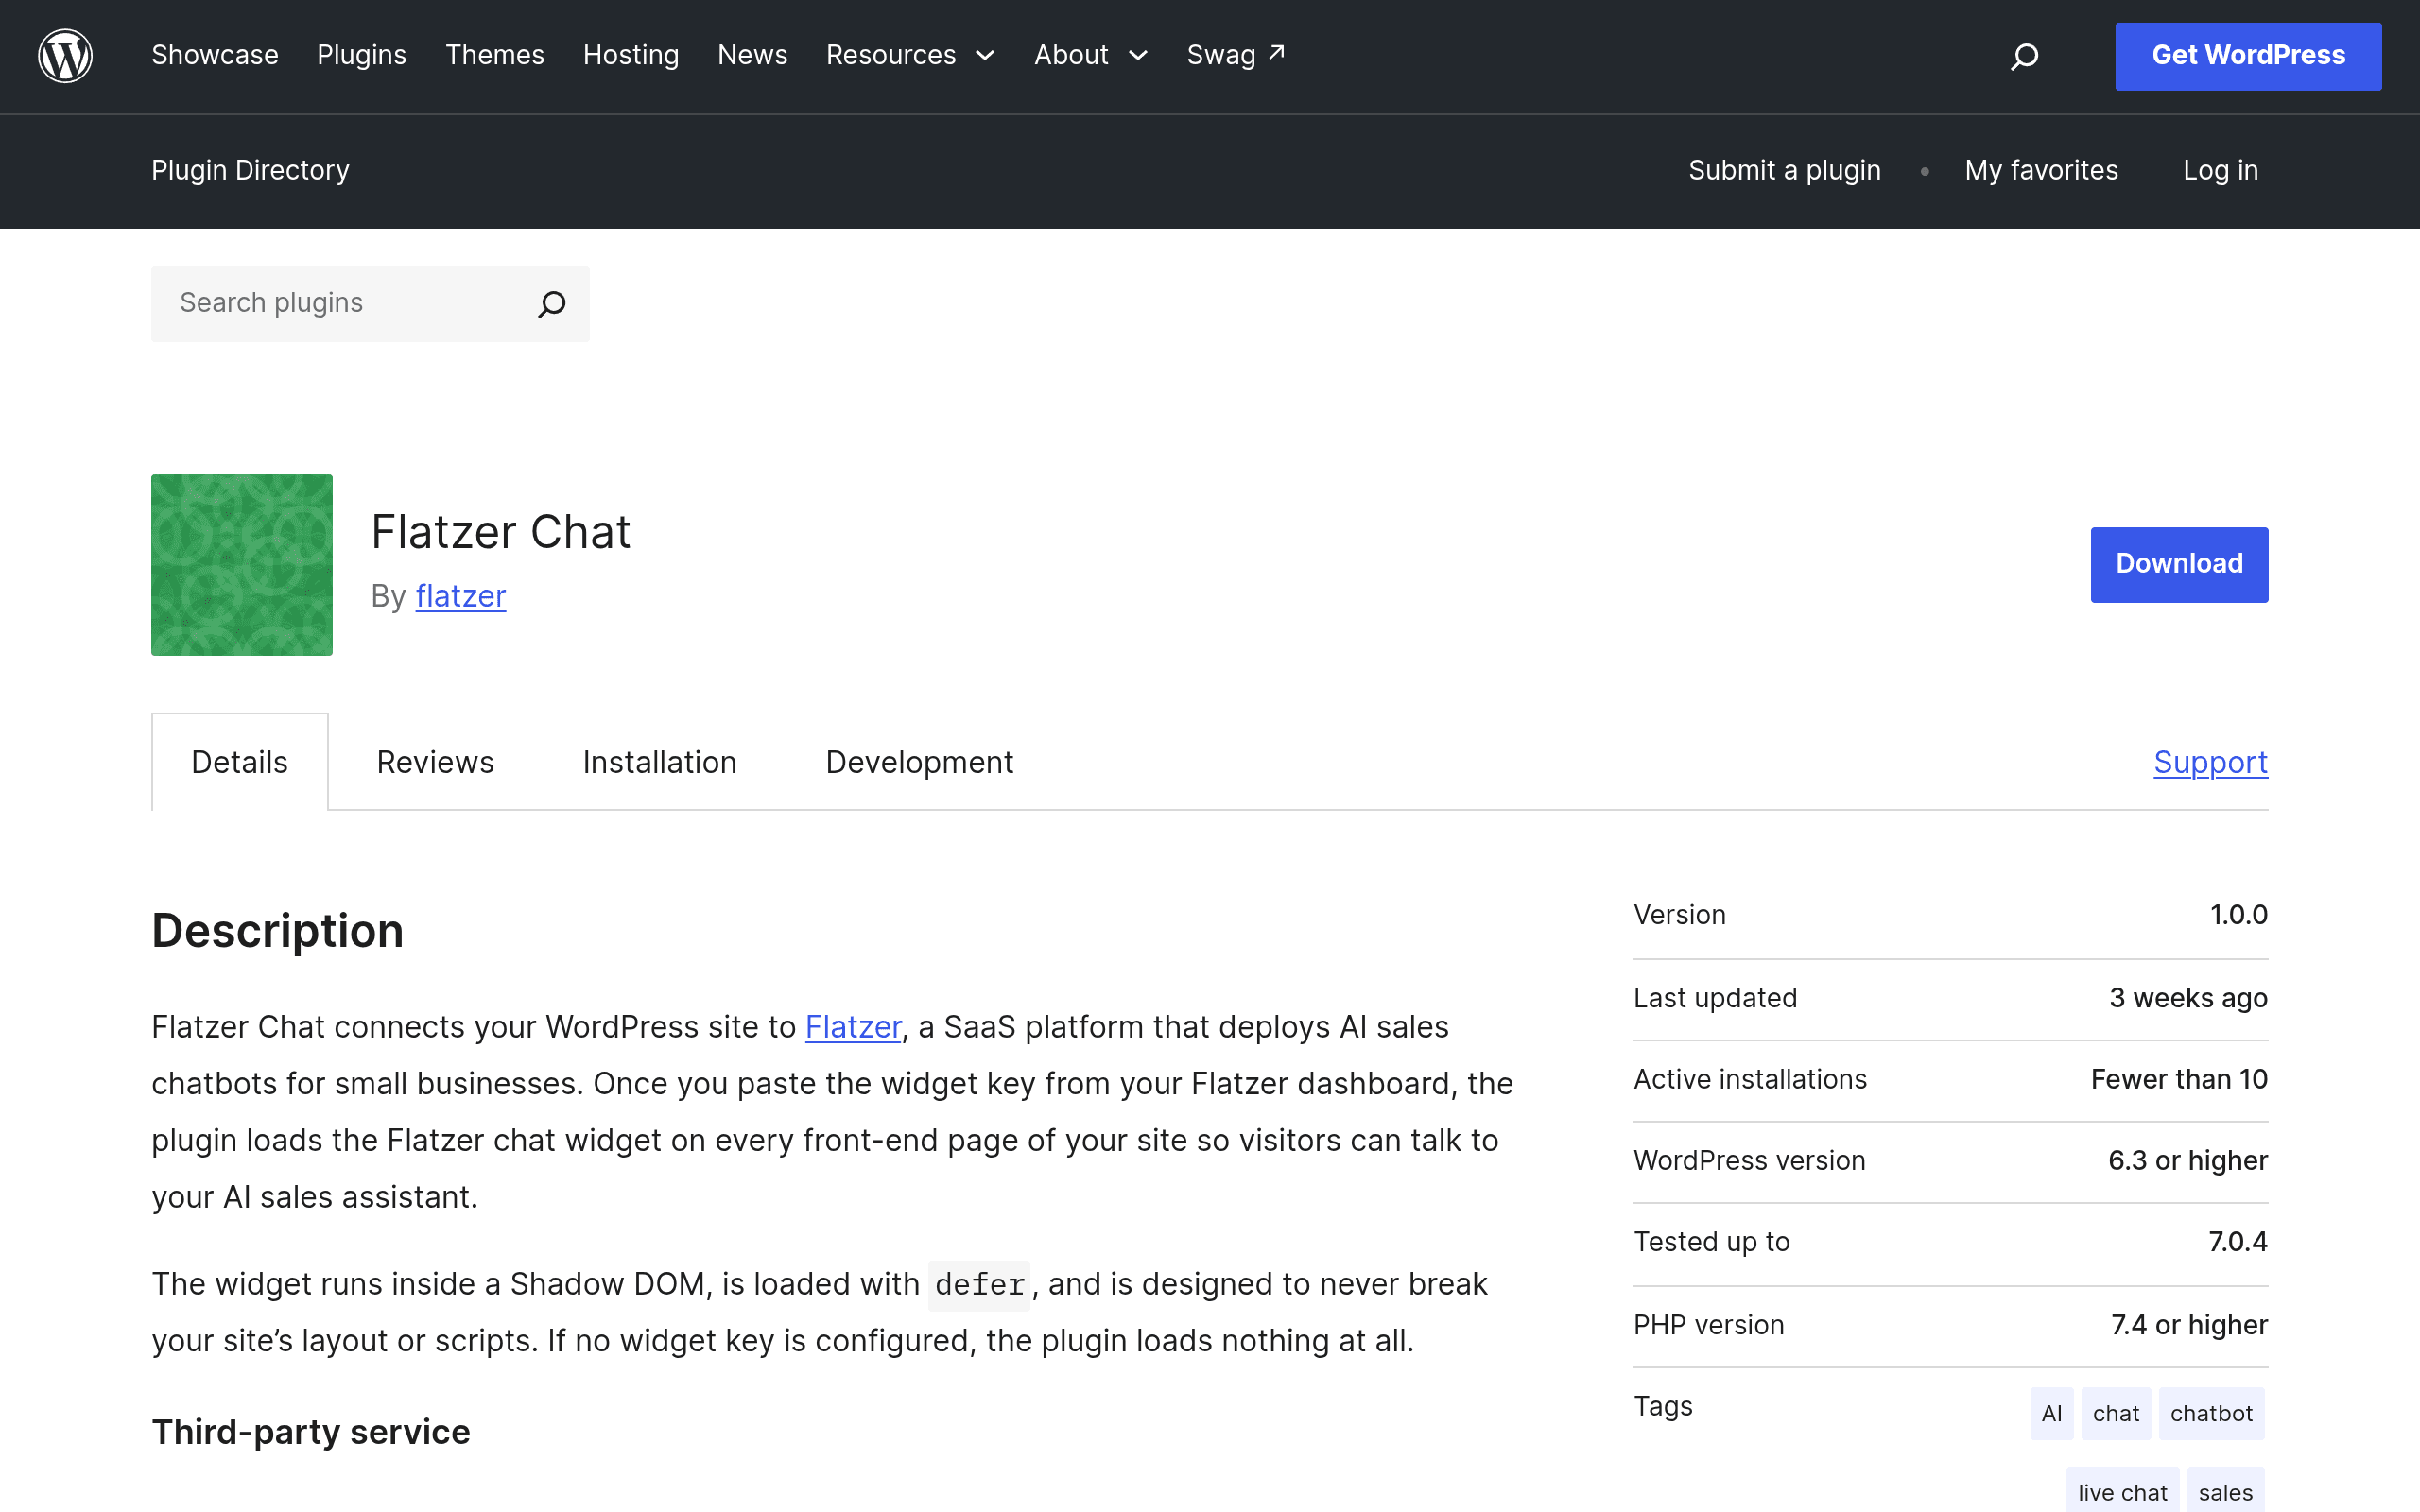Switch to the Installation tab
2420x1512 pixels.
(660, 762)
